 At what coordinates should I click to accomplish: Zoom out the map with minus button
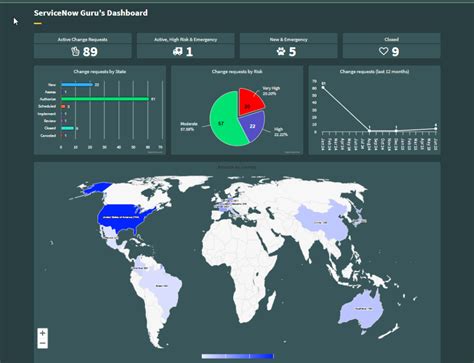coord(42,343)
